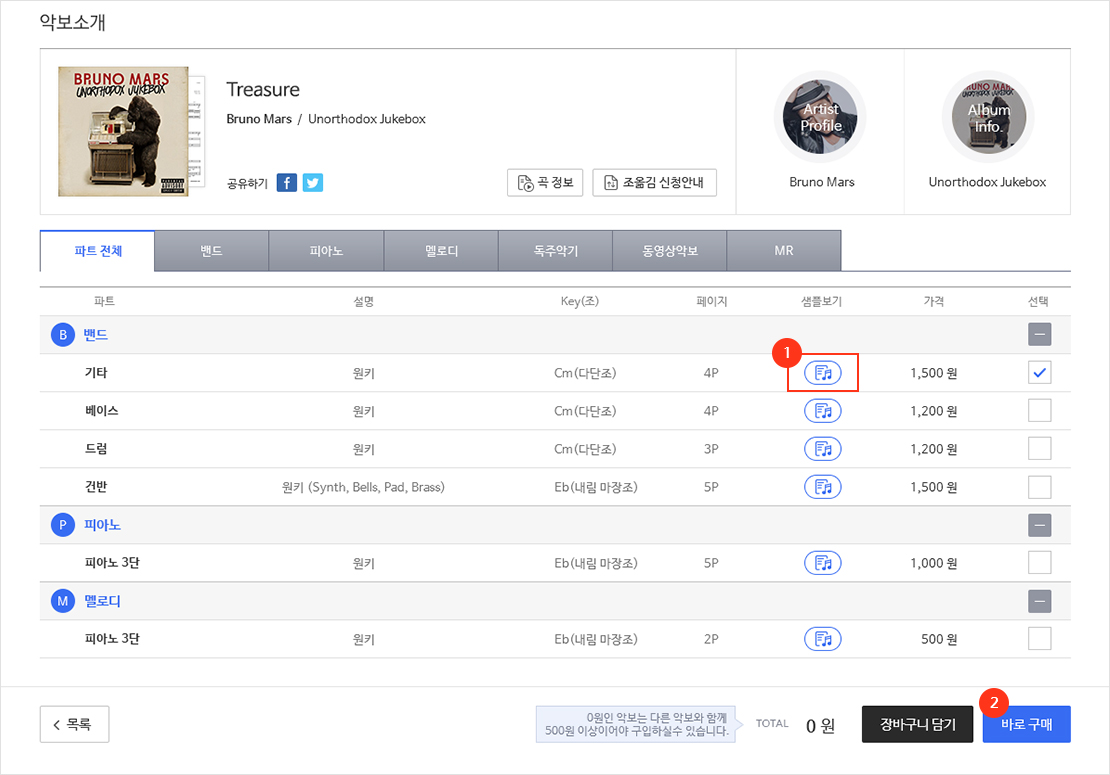Screen dimensions: 1110x775
Task: Switch to the 피아노 tab
Action: pos(326,251)
